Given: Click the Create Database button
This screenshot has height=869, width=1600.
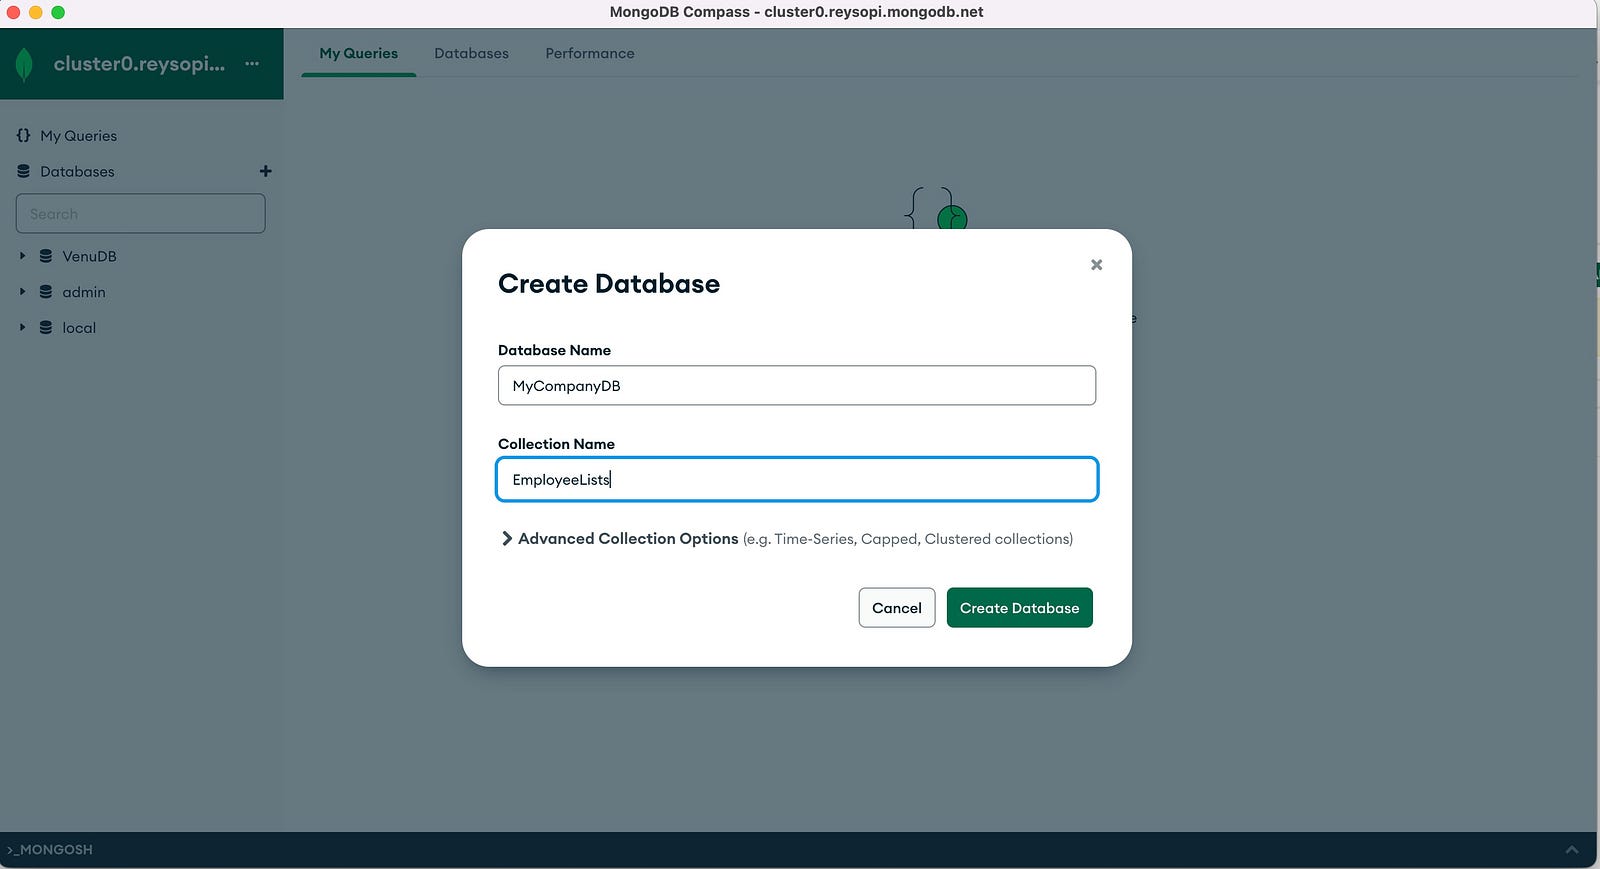Looking at the screenshot, I should coord(1019,608).
